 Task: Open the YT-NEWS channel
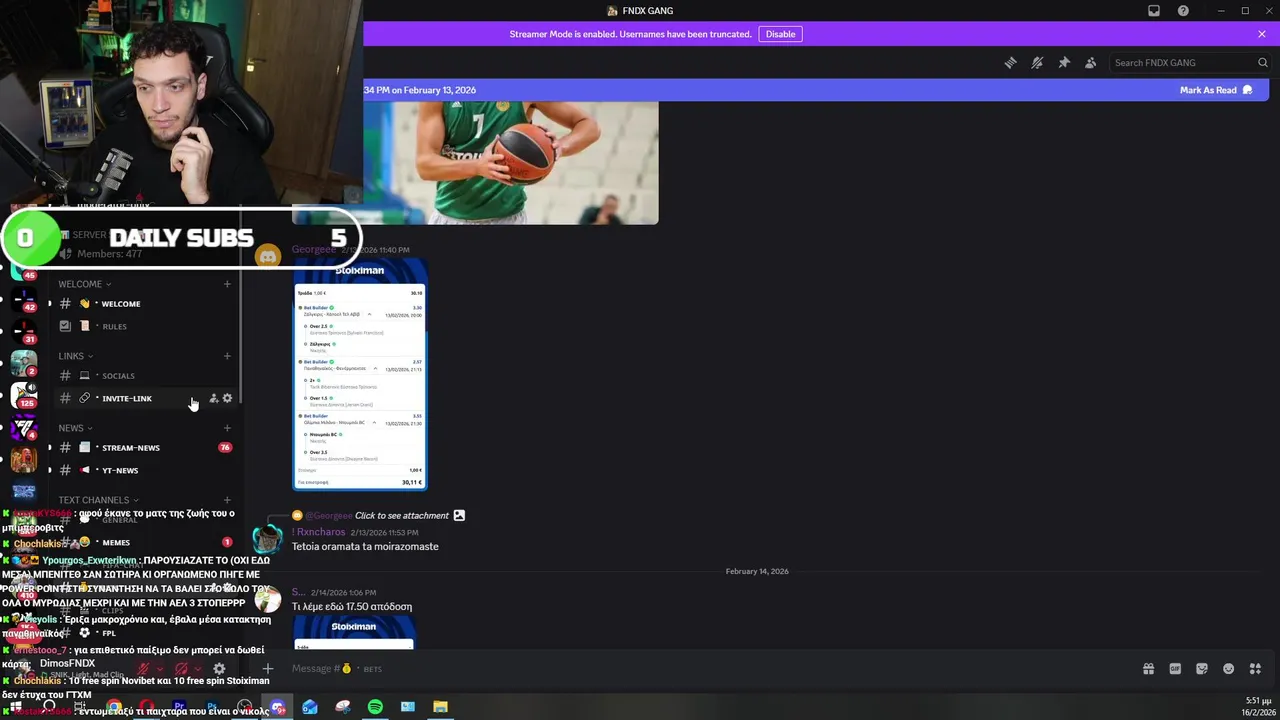tap(144, 470)
